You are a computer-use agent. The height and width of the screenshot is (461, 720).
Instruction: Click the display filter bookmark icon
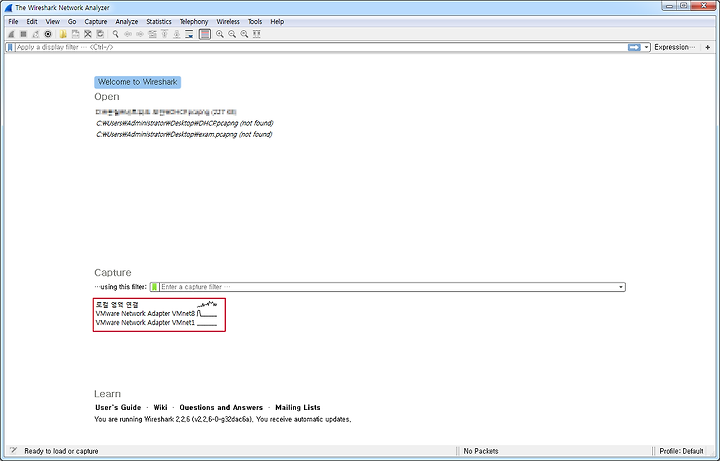pyautogui.click(x=10, y=47)
